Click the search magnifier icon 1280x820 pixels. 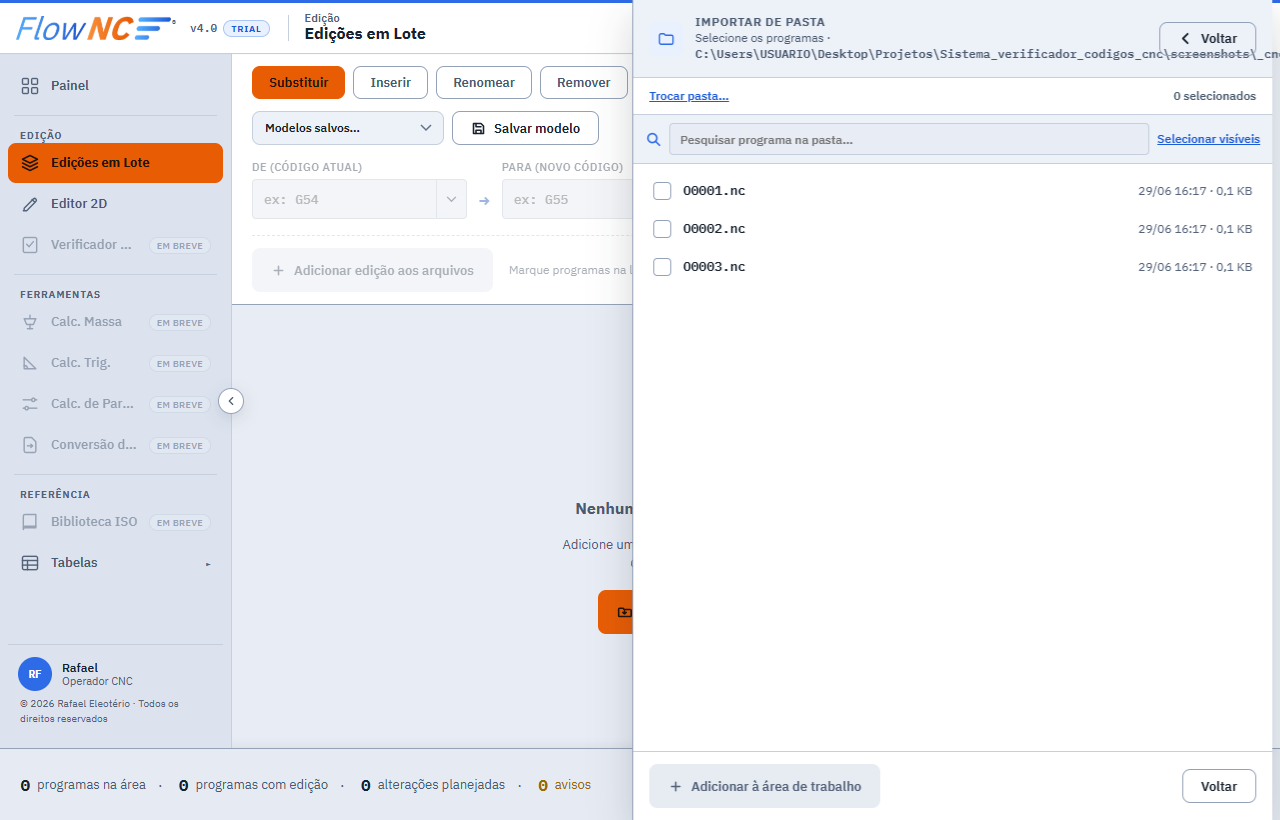click(654, 140)
